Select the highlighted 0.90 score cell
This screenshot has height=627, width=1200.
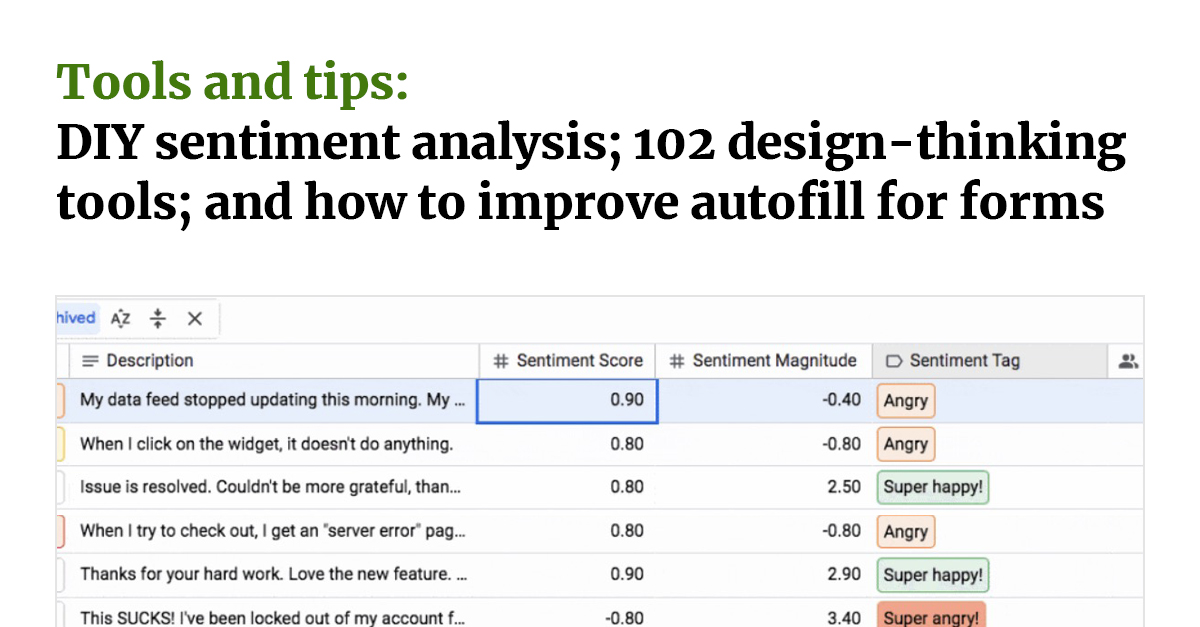(x=567, y=399)
